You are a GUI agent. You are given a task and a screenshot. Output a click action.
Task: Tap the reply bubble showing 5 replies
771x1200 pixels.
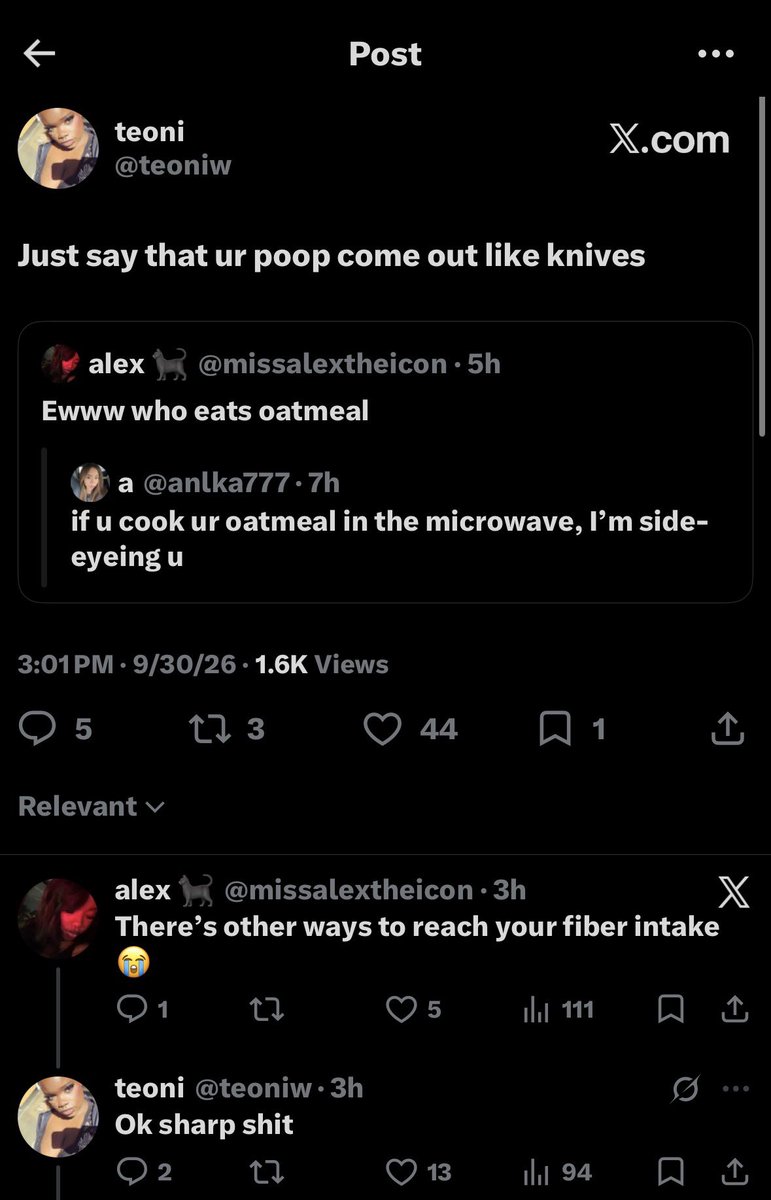[55, 730]
